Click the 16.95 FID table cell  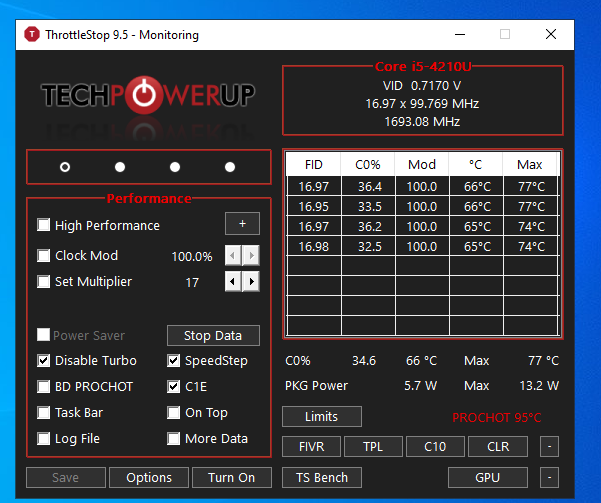pos(314,207)
